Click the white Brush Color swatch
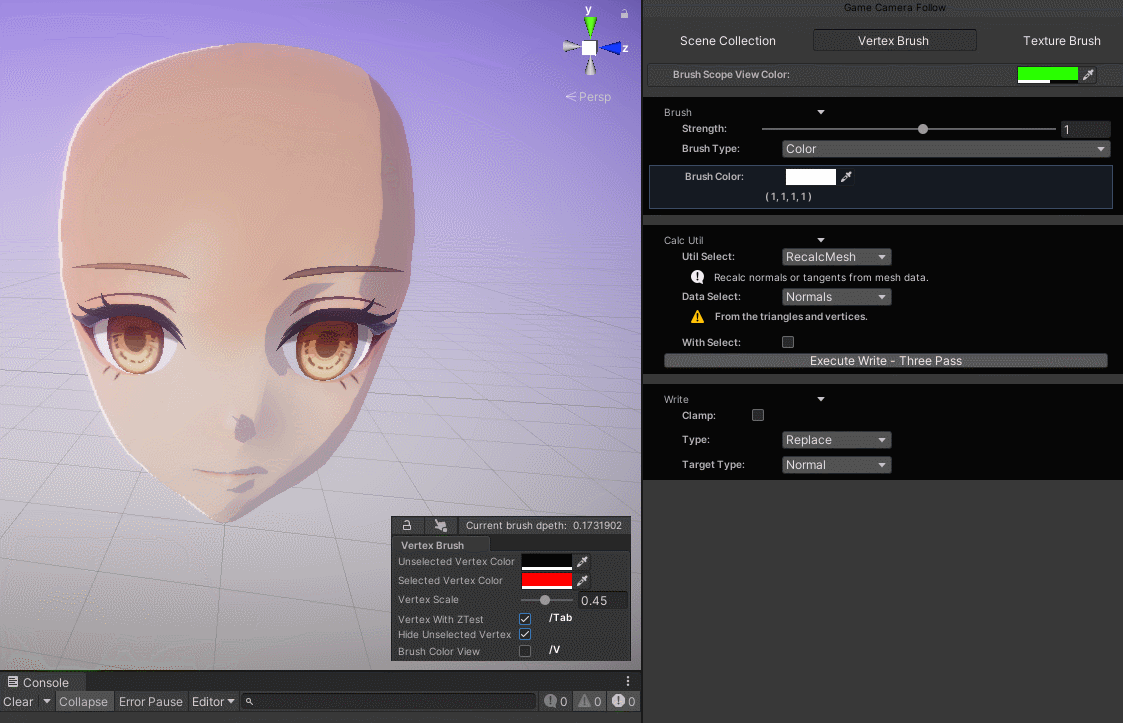The image size is (1123, 723). [812, 176]
